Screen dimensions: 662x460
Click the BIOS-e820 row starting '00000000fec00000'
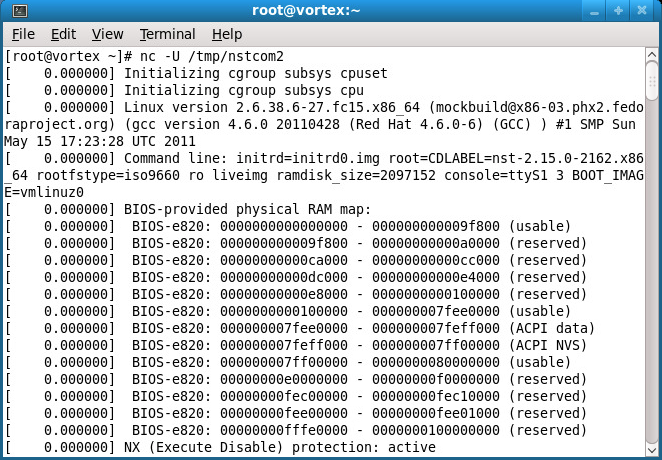coord(296,396)
